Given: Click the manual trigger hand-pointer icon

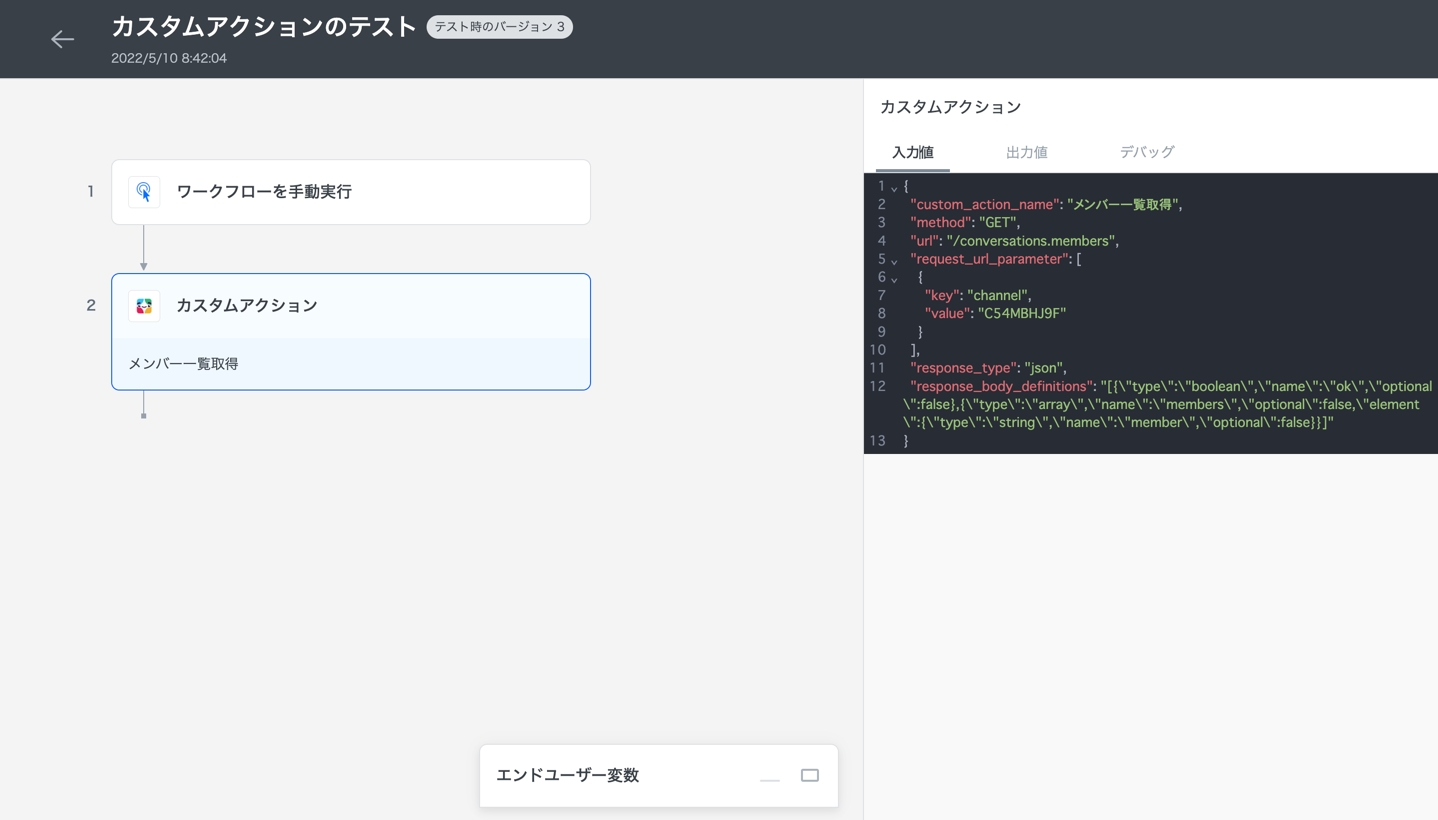Looking at the screenshot, I should (x=144, y=192).
